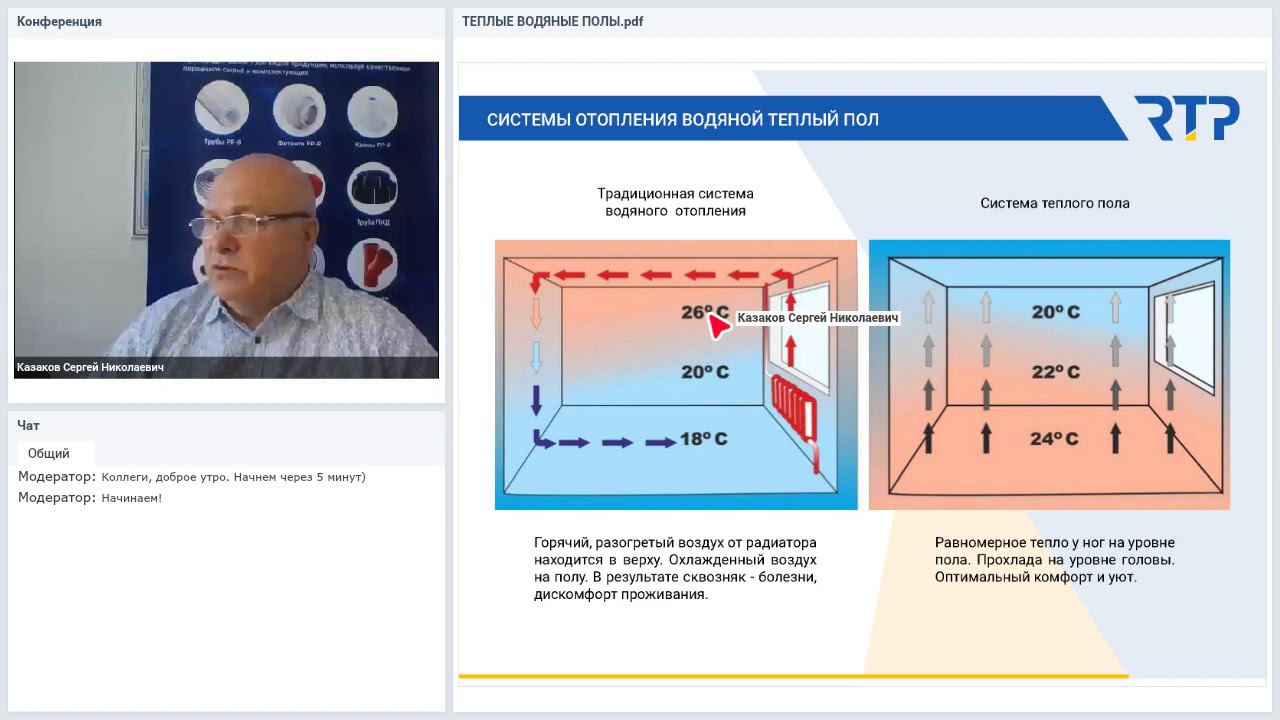The image size is (1280, 720).
Task: Click heading 'Традиционная система водяного отопления'
Action: point(675,202)
